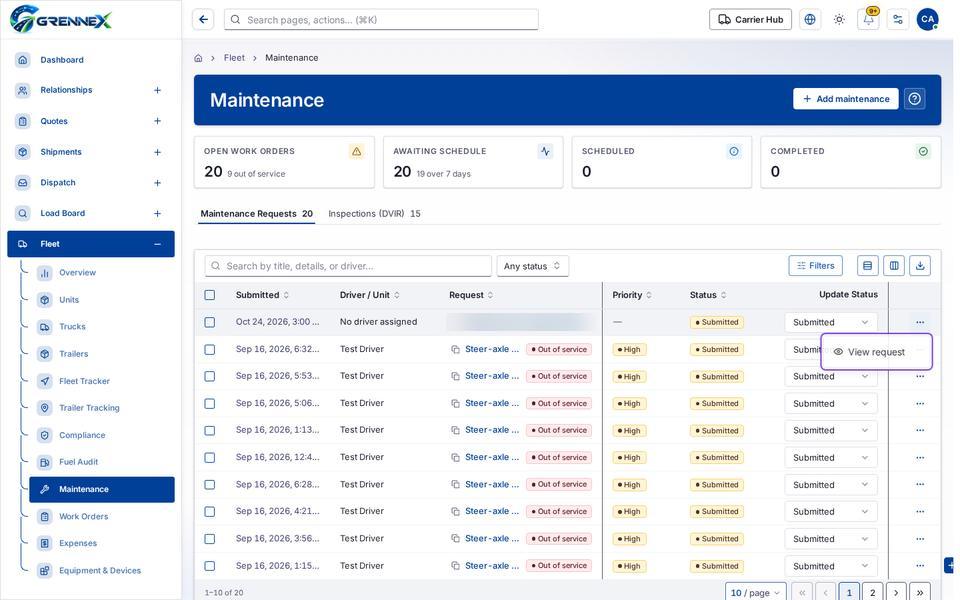Collapse the Fleet sidebar section
Viewport: 960px width, 600px height.
157,244
